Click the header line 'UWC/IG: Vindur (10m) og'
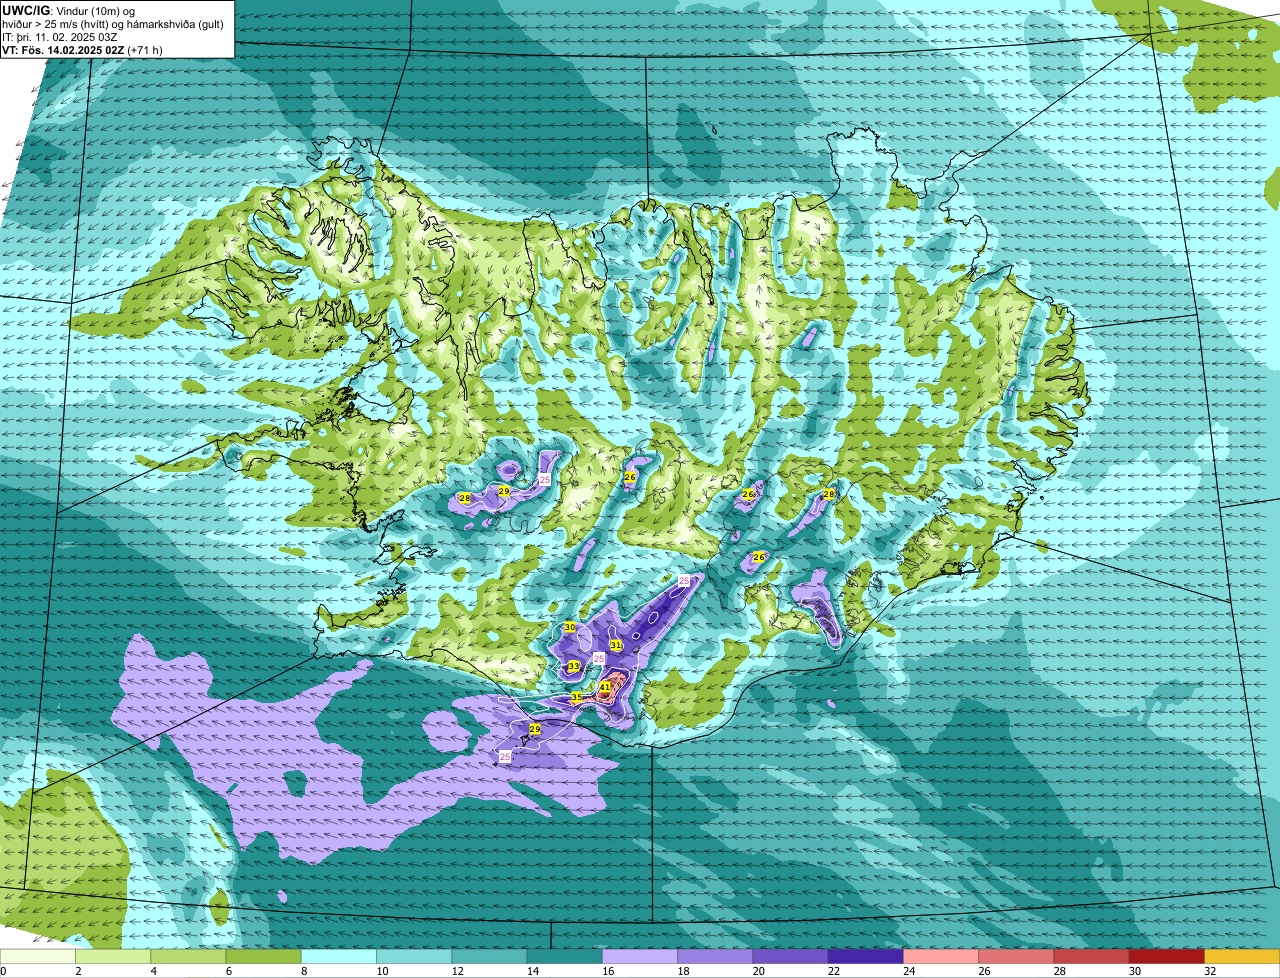The width and height of the screenshot is (1280, 978). [68, 10]
